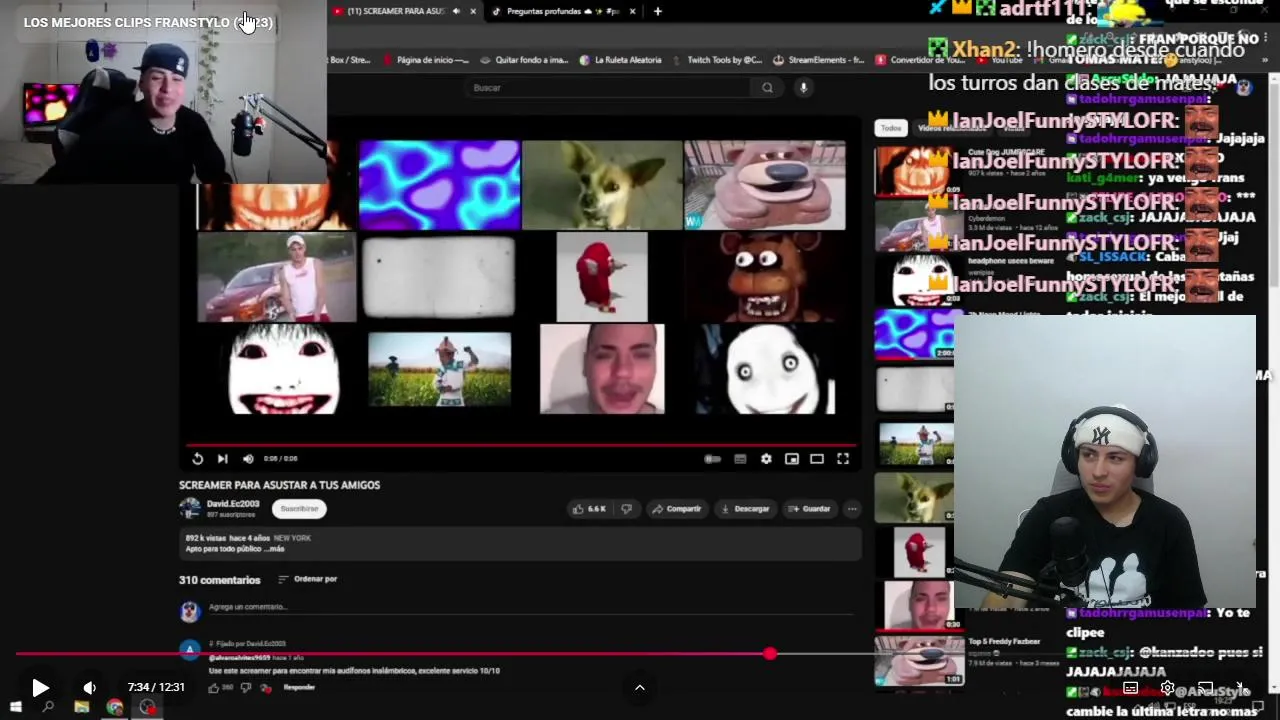Open the Ordenar por sort dropdown
Viewport: 1280px width, 720px height.
[308, 579]
